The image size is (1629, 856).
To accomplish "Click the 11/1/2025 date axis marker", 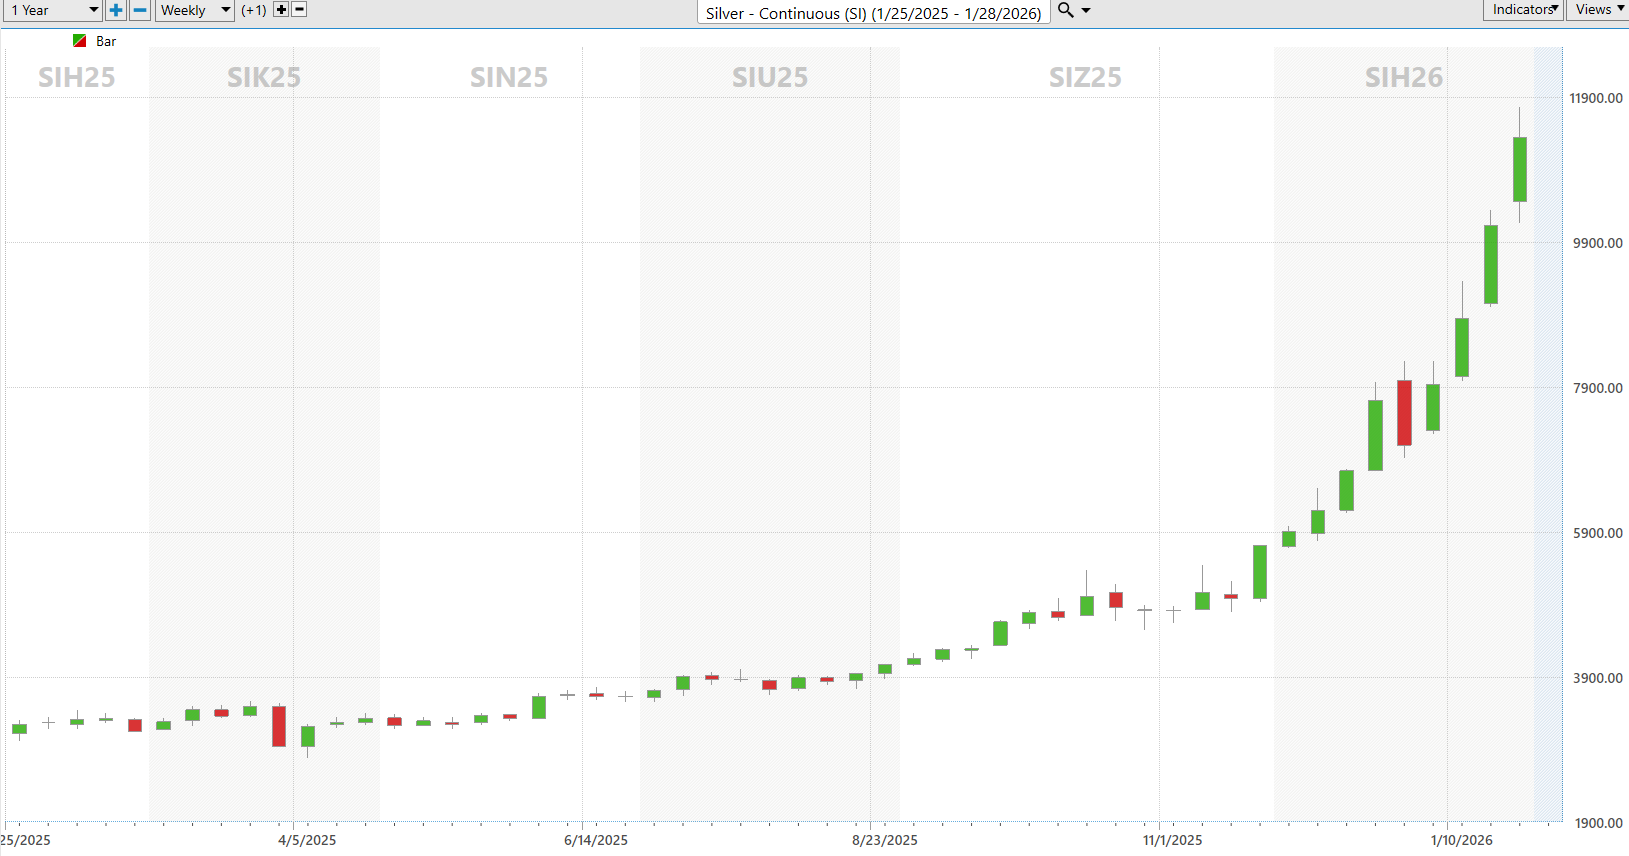I will click(1173, 840).
